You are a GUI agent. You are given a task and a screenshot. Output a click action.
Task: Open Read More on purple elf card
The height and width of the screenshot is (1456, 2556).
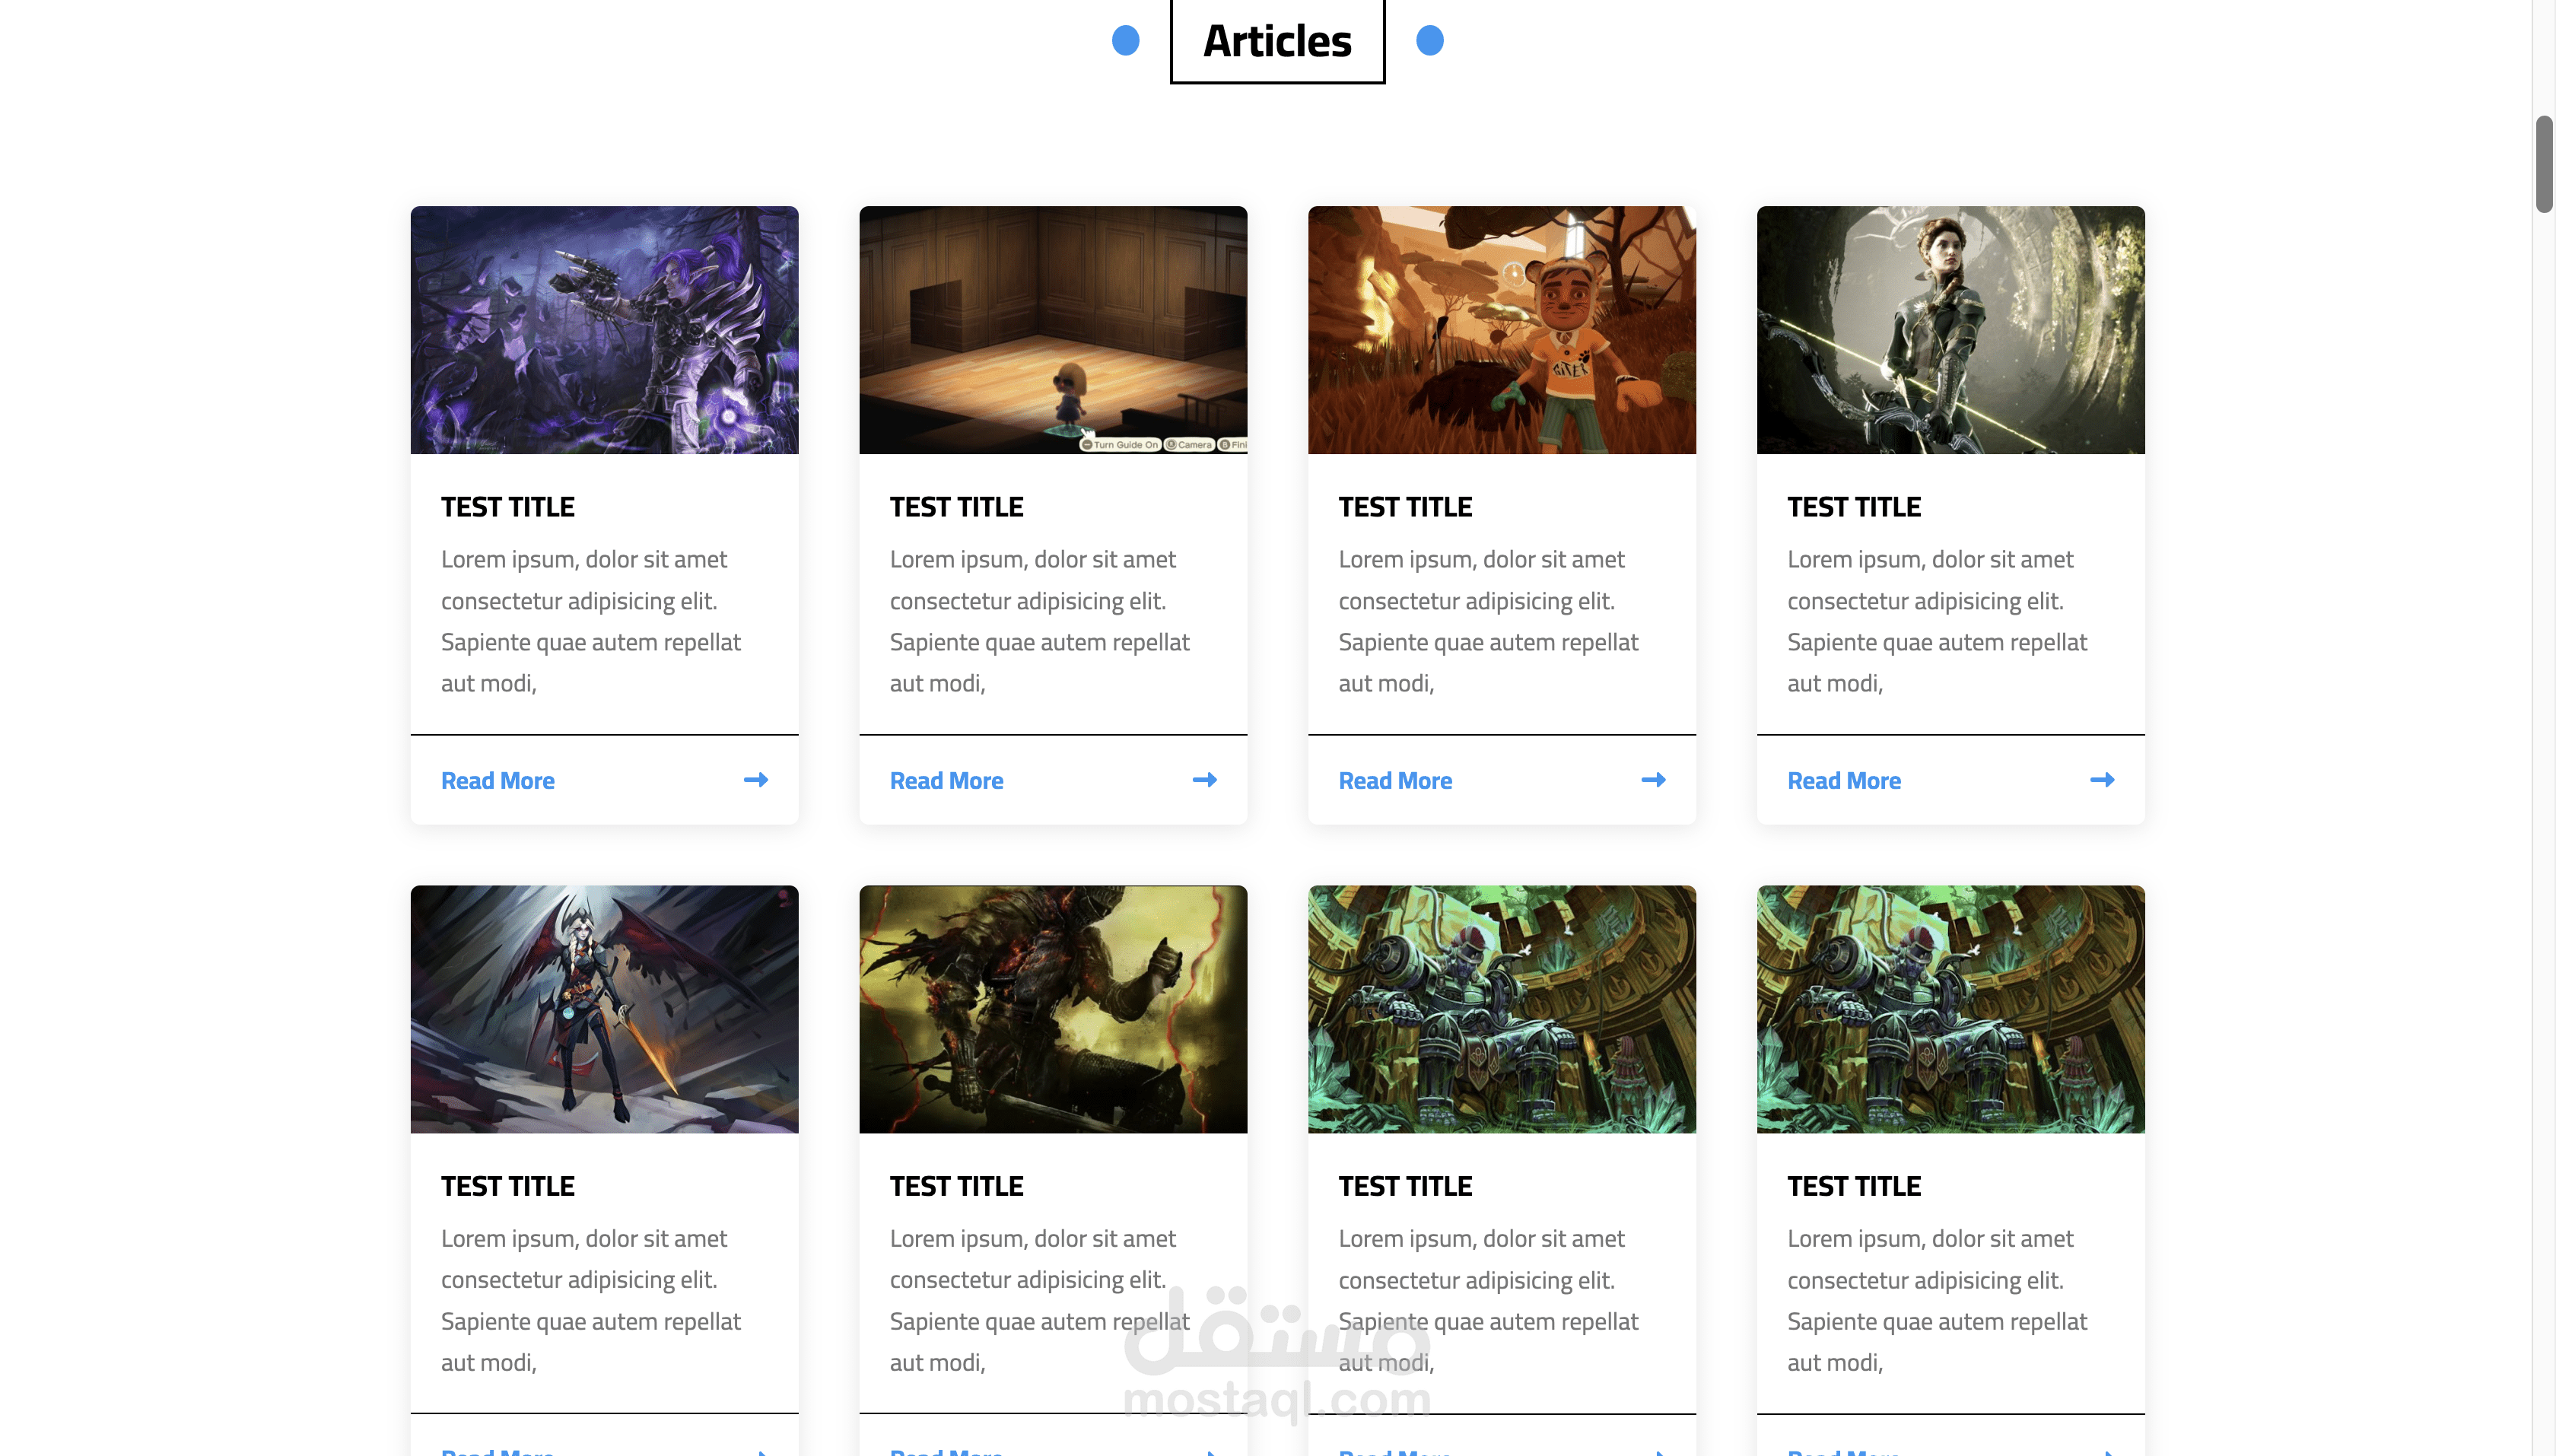(498, 781)
